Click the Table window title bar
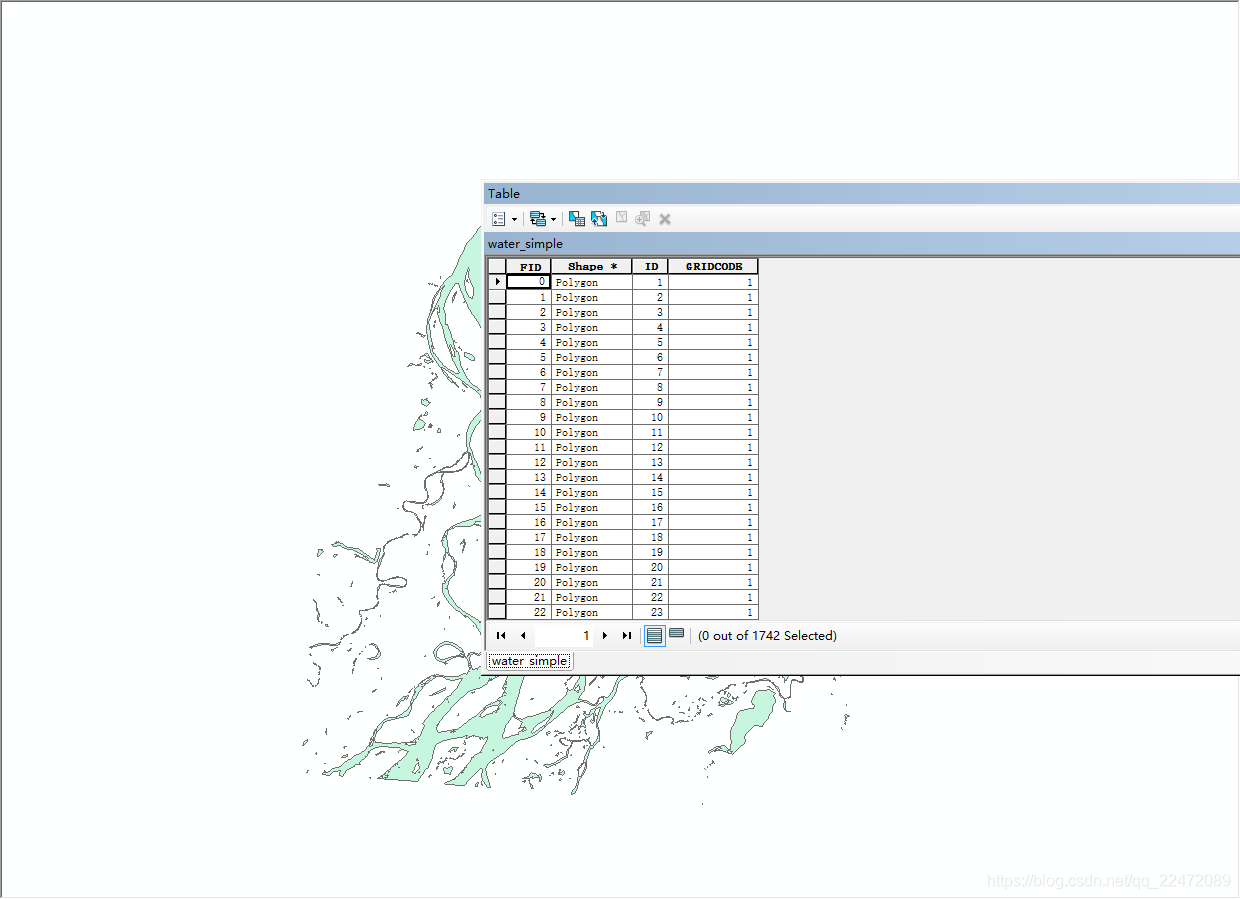 coord(861,193)
